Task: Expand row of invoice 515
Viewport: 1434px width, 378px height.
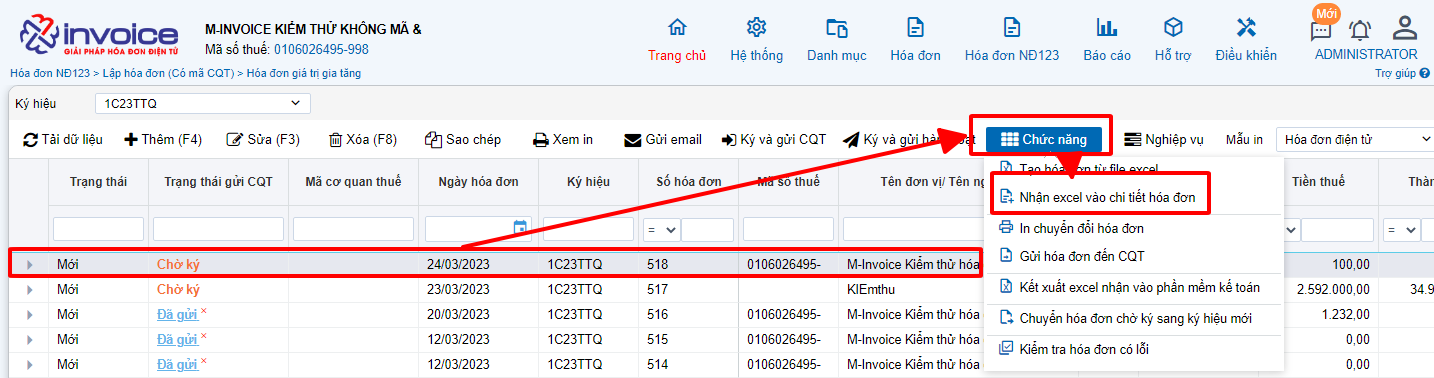Action: (x=29, y=340)
